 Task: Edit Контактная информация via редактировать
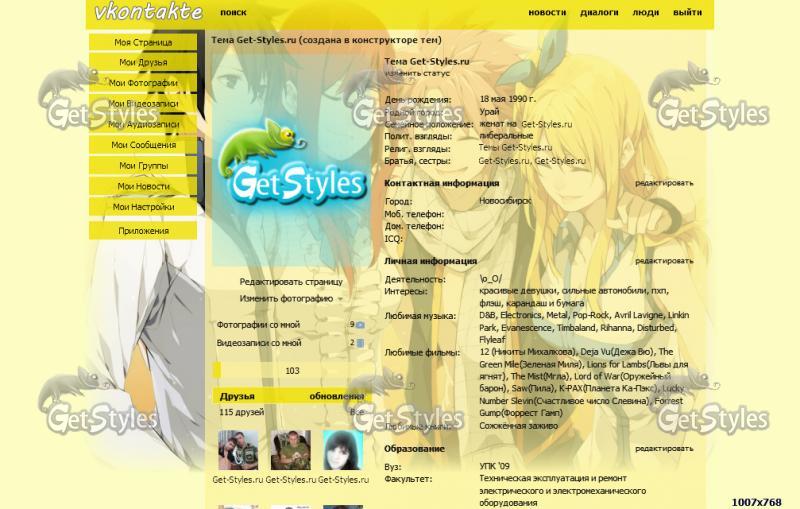coord(664,183)
